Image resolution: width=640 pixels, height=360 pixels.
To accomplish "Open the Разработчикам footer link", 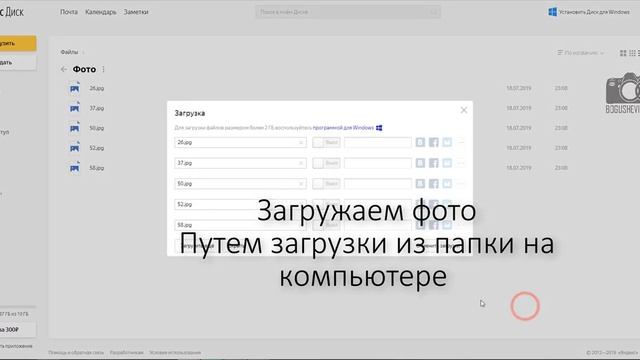I will pos(127,352).
